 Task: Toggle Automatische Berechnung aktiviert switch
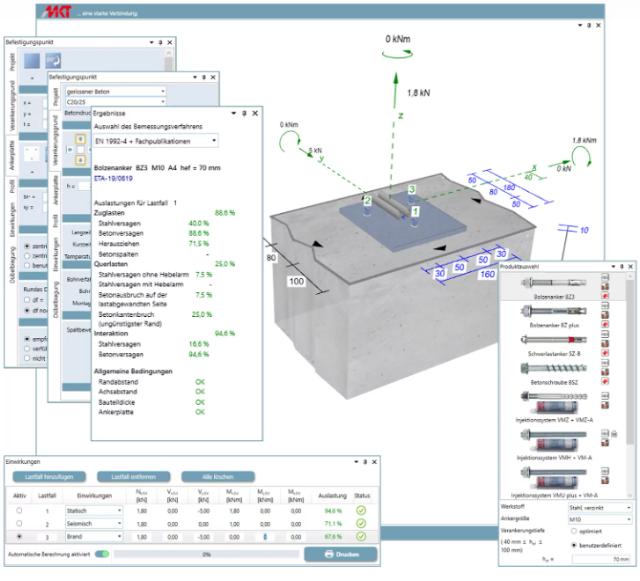tap(101, 552)
